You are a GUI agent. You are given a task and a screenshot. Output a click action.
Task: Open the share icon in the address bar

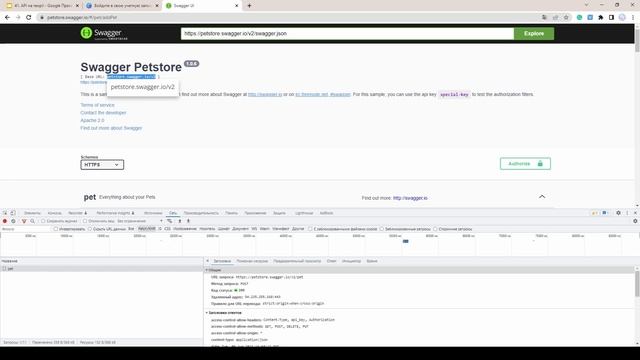coord(556,18)
